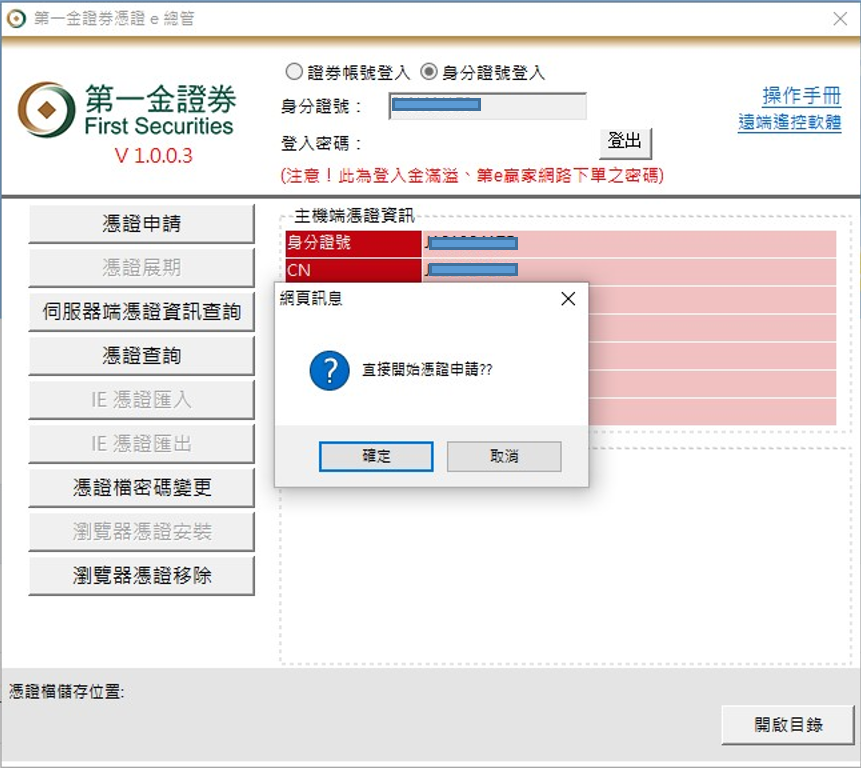
Task: Click the First Securities logo icon
Action: 47,110
